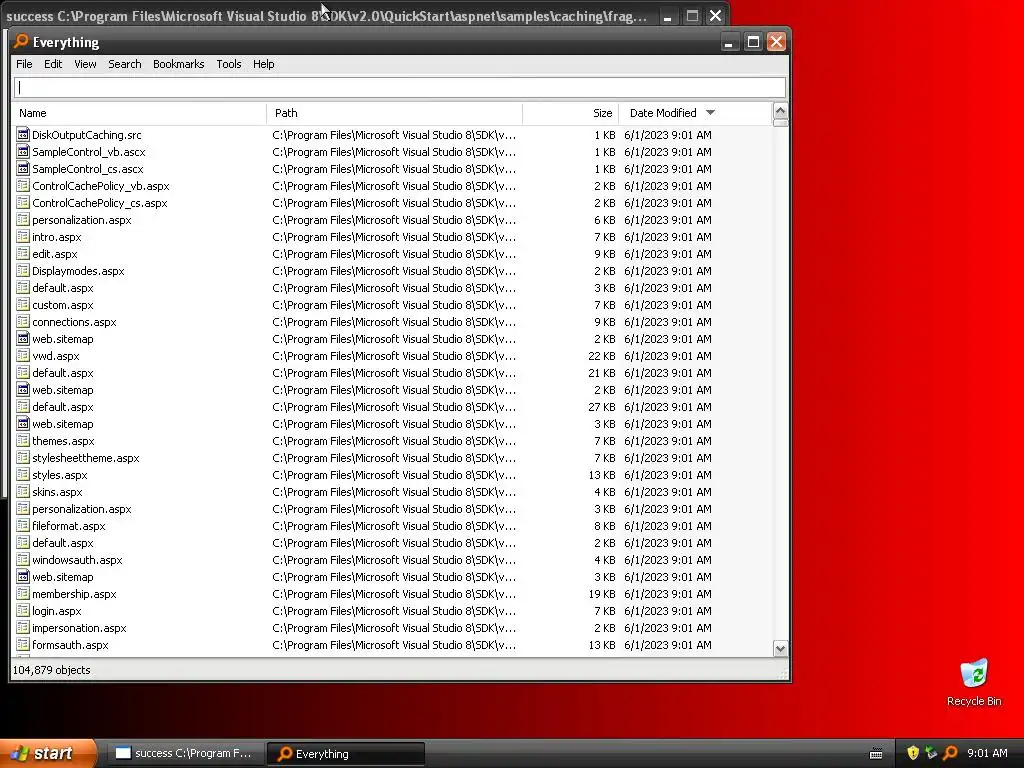Image resolution: width=1024 pixels, height=768 pixels.
Task: Select the impersonation.aspx file icon
Action: click(23, 628)
